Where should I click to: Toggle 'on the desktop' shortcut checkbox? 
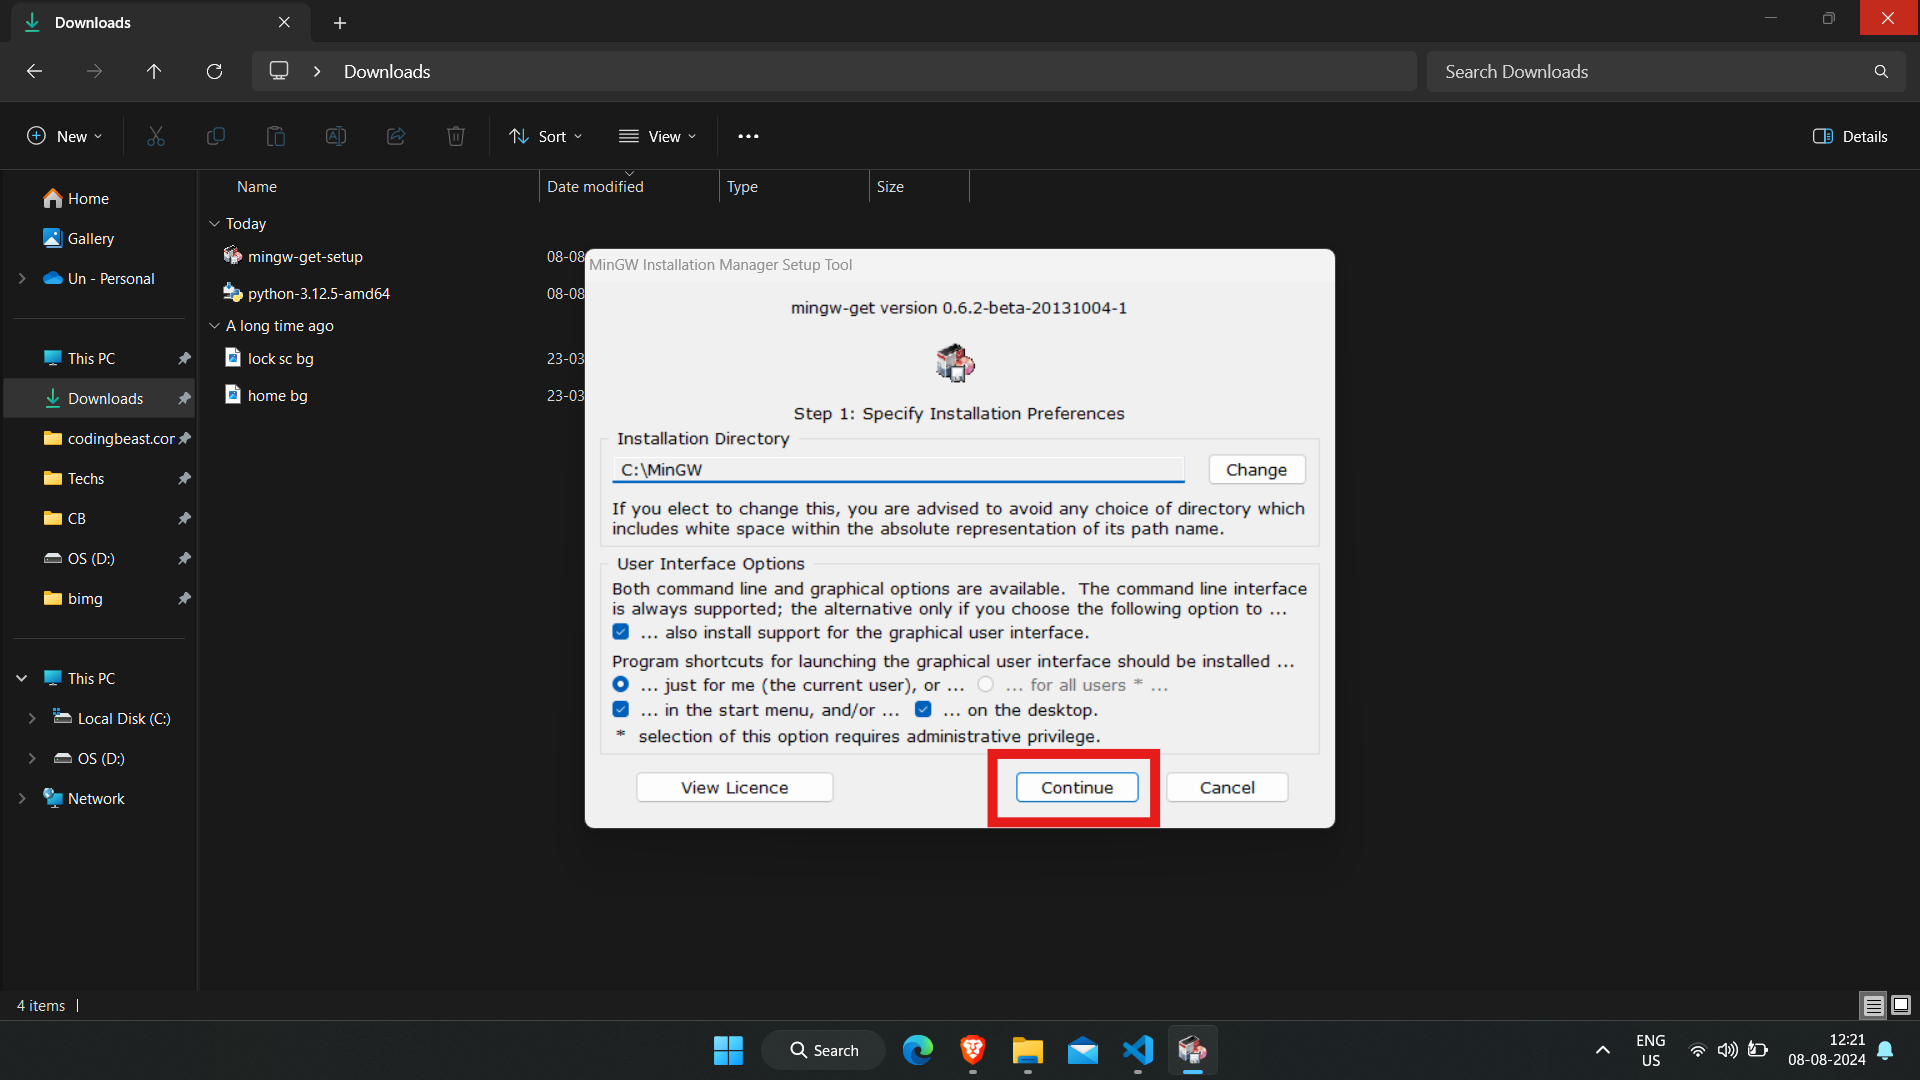pyautogui.click(x=923, y=709)
